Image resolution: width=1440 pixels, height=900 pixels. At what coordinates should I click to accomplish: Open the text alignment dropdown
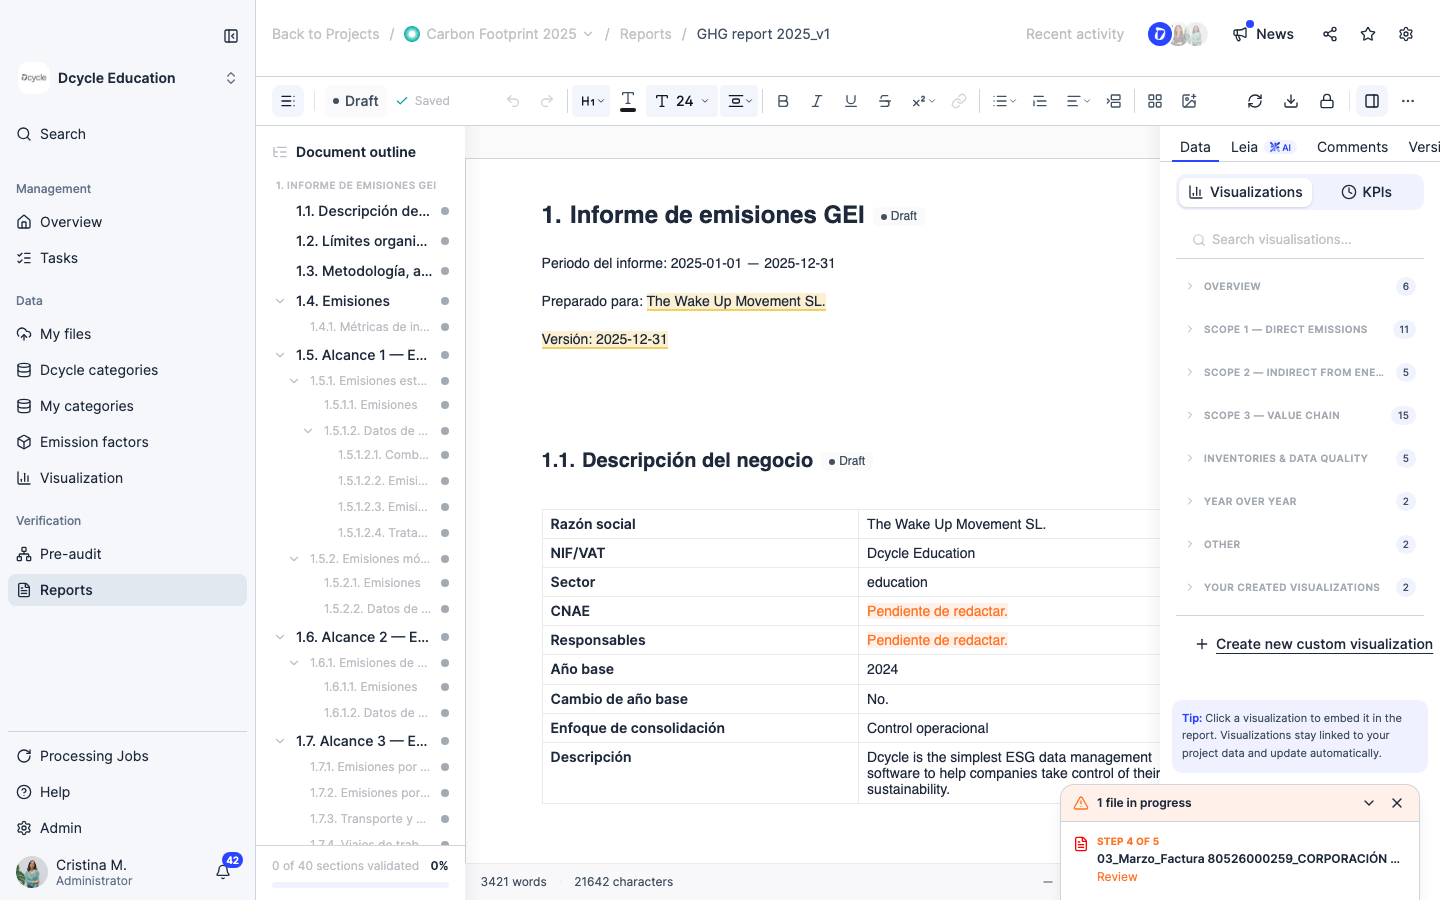click(x=1078, y=101)
